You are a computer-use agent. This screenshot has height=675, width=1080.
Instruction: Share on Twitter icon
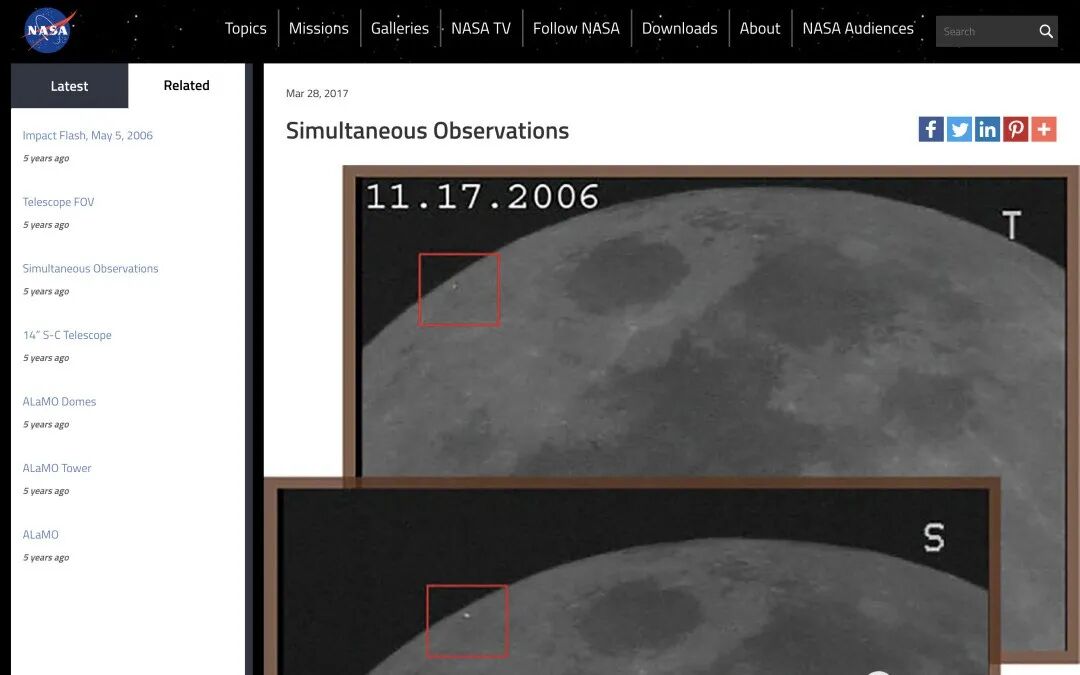coord(959,129)
